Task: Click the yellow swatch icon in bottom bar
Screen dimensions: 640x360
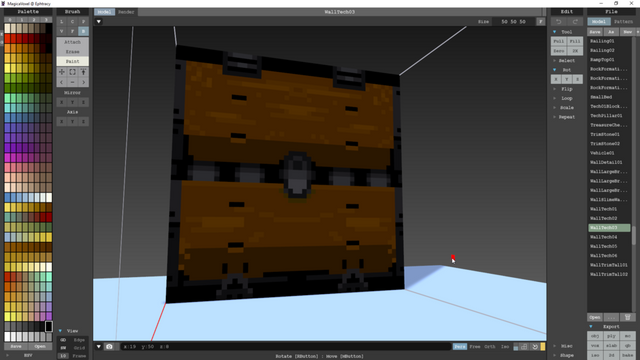Action: (x=543, y=347)
